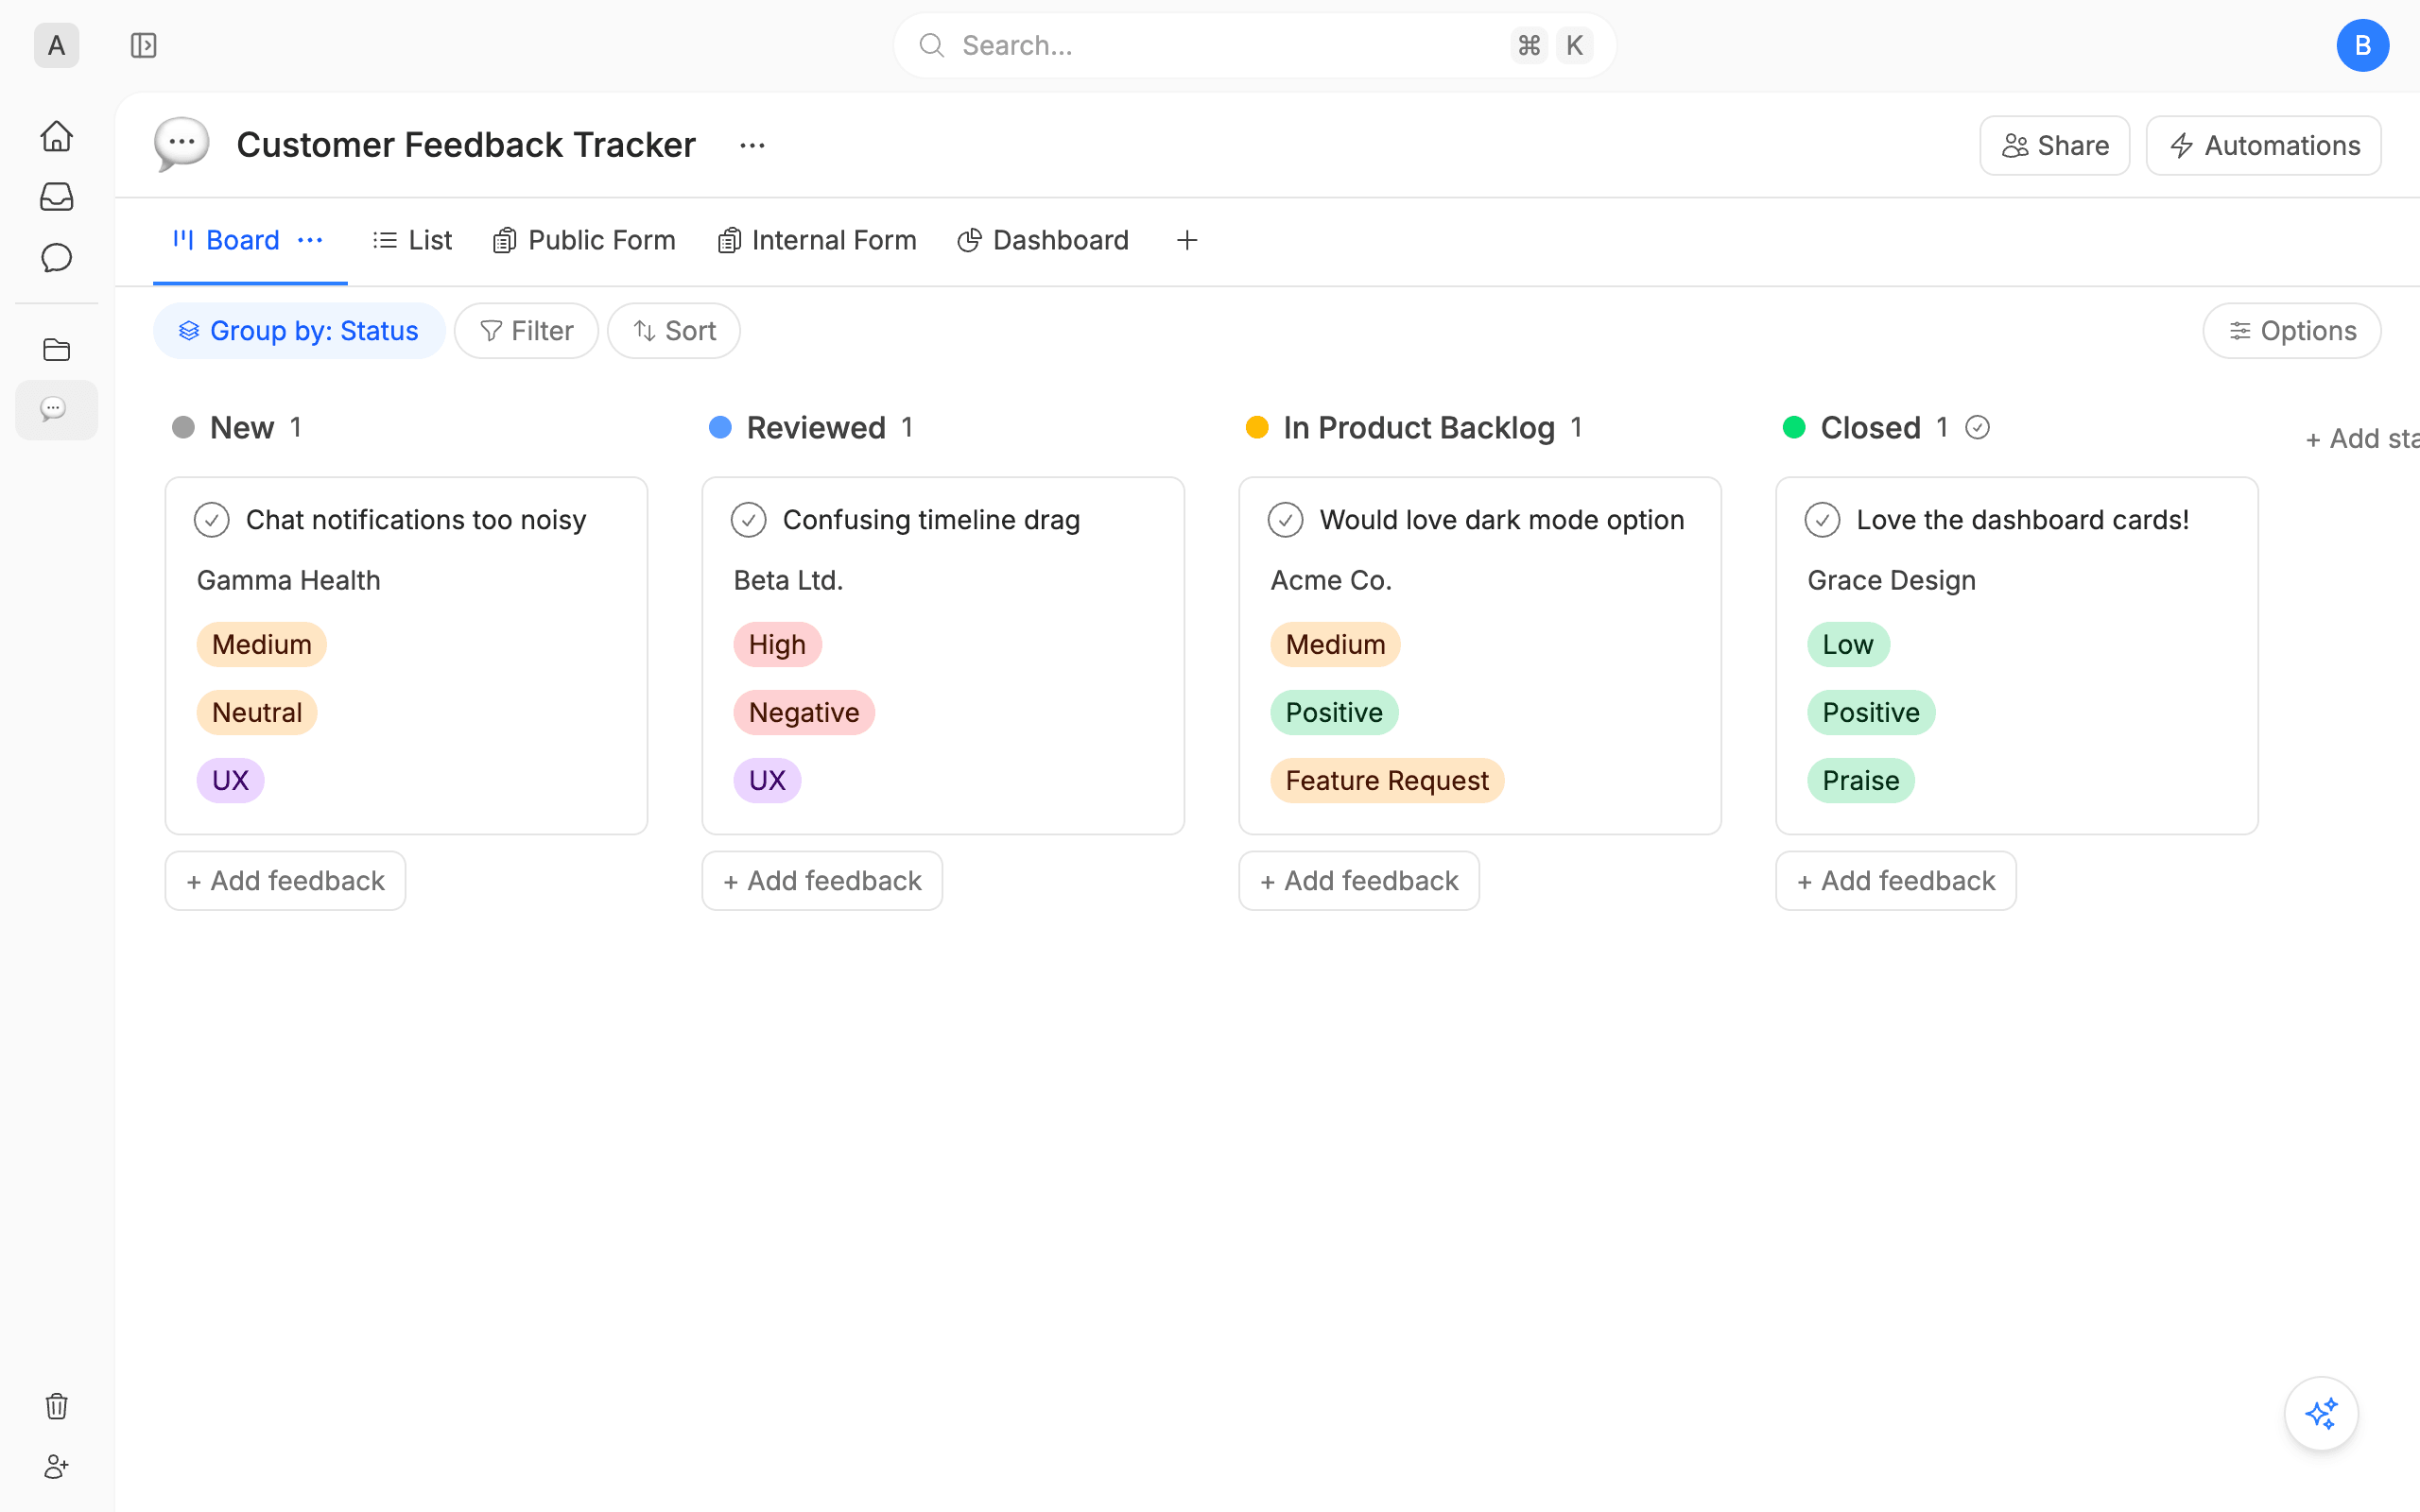Click the yellow In Product Backlog status dot
Image resolution: width=2420 pixels, height=1512 pixels.
coord(1257,428)
